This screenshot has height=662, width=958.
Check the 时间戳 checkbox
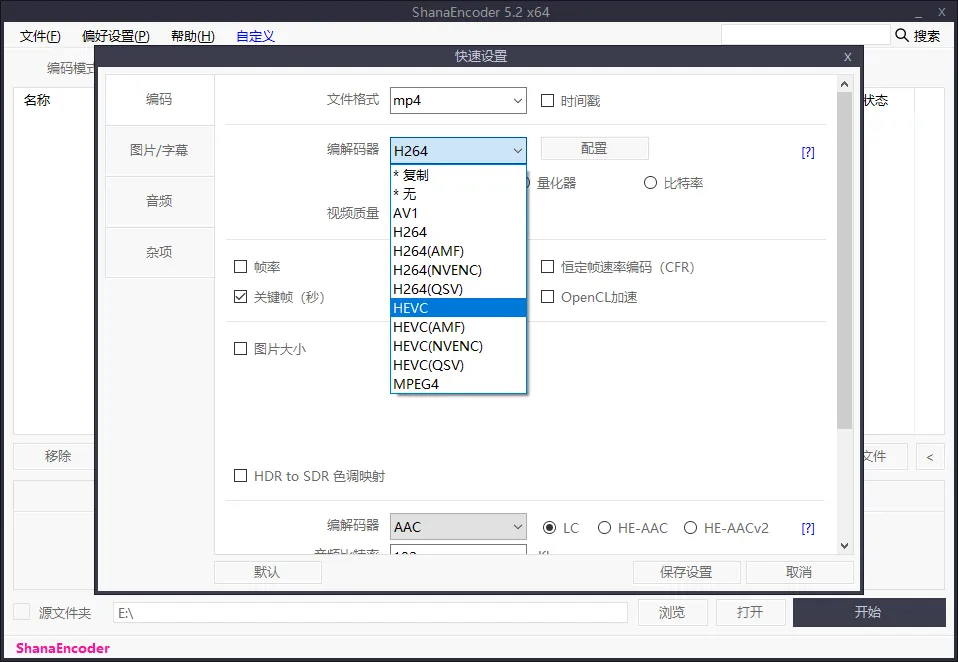[548, 100]
